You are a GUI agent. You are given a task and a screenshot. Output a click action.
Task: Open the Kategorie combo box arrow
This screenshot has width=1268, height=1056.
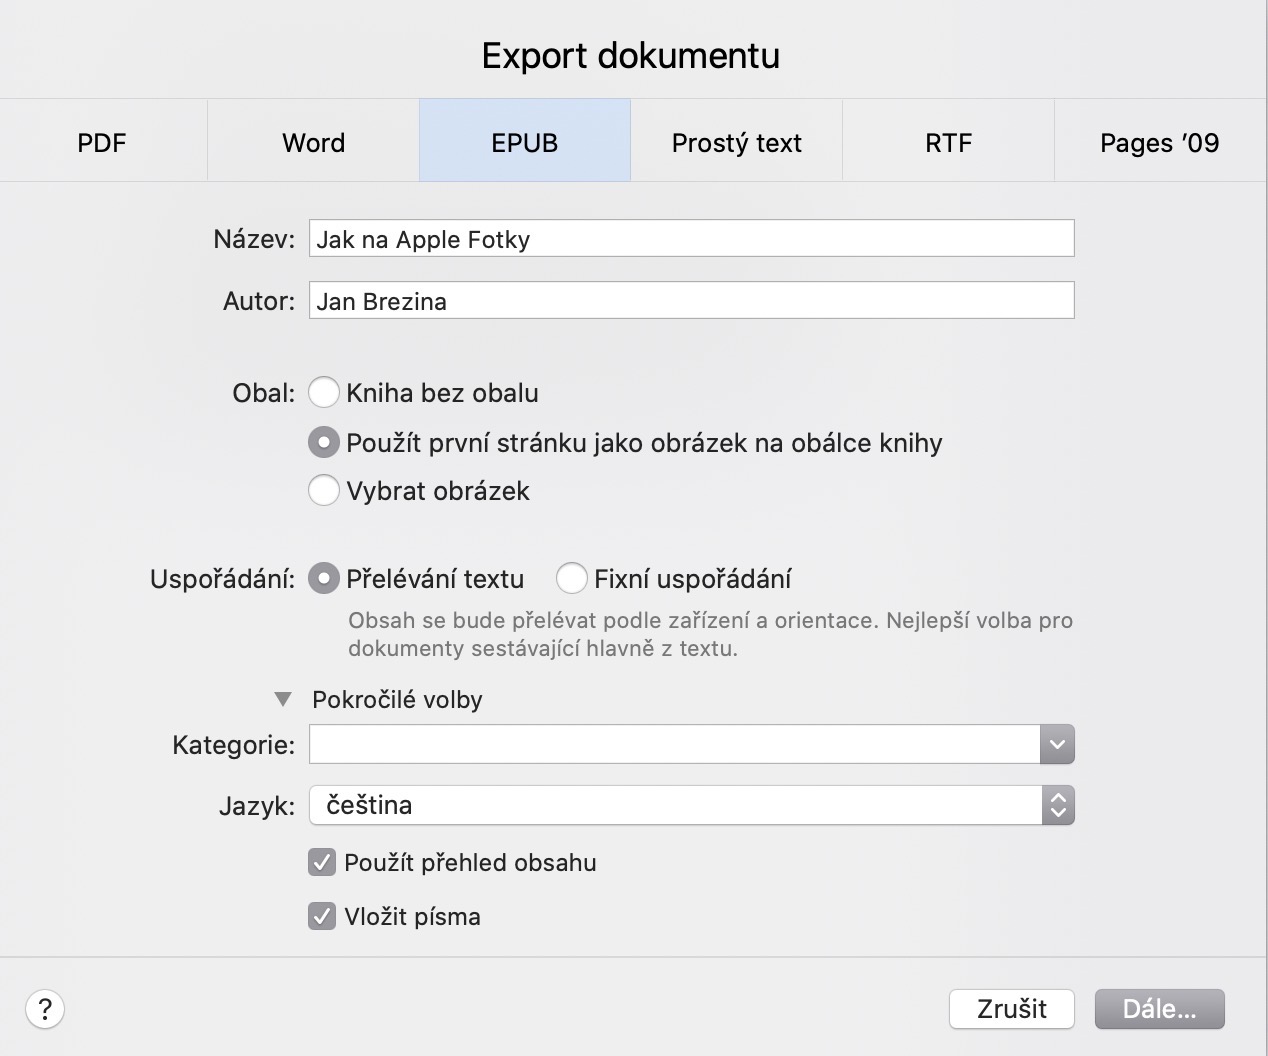[1057, 745]
